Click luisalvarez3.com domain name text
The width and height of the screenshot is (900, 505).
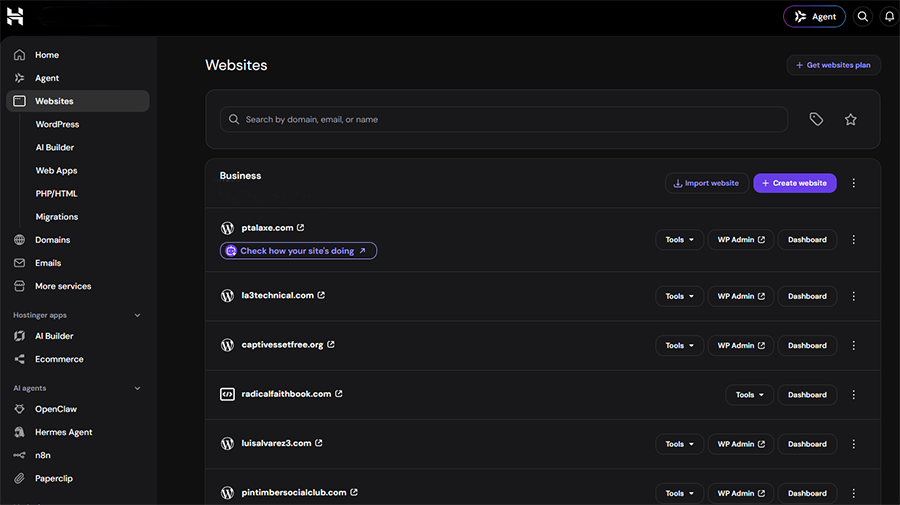click(277, 443)
